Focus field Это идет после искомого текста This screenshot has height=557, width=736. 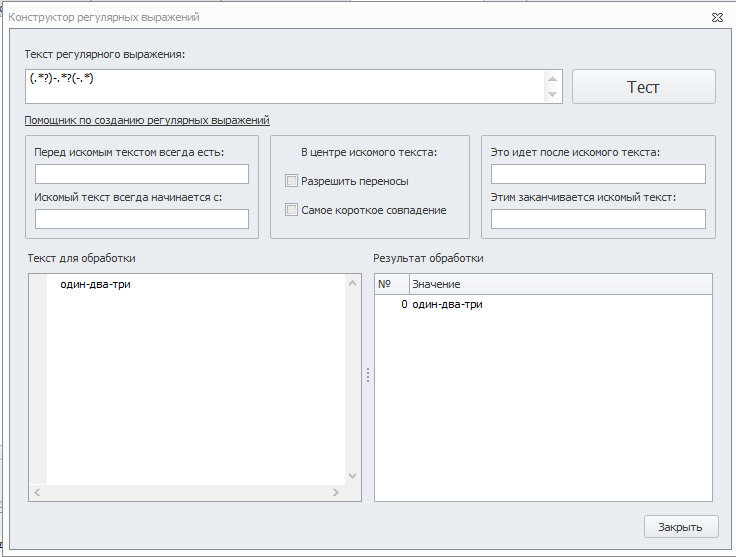(x=598, y=174)
